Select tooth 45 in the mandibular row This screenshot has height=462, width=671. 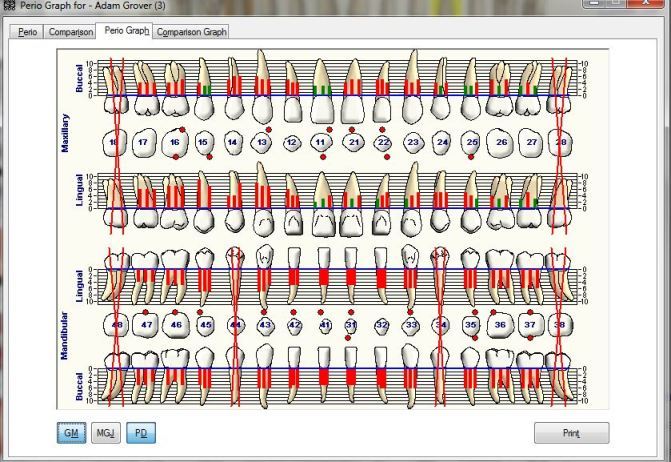tap(206, 324)
